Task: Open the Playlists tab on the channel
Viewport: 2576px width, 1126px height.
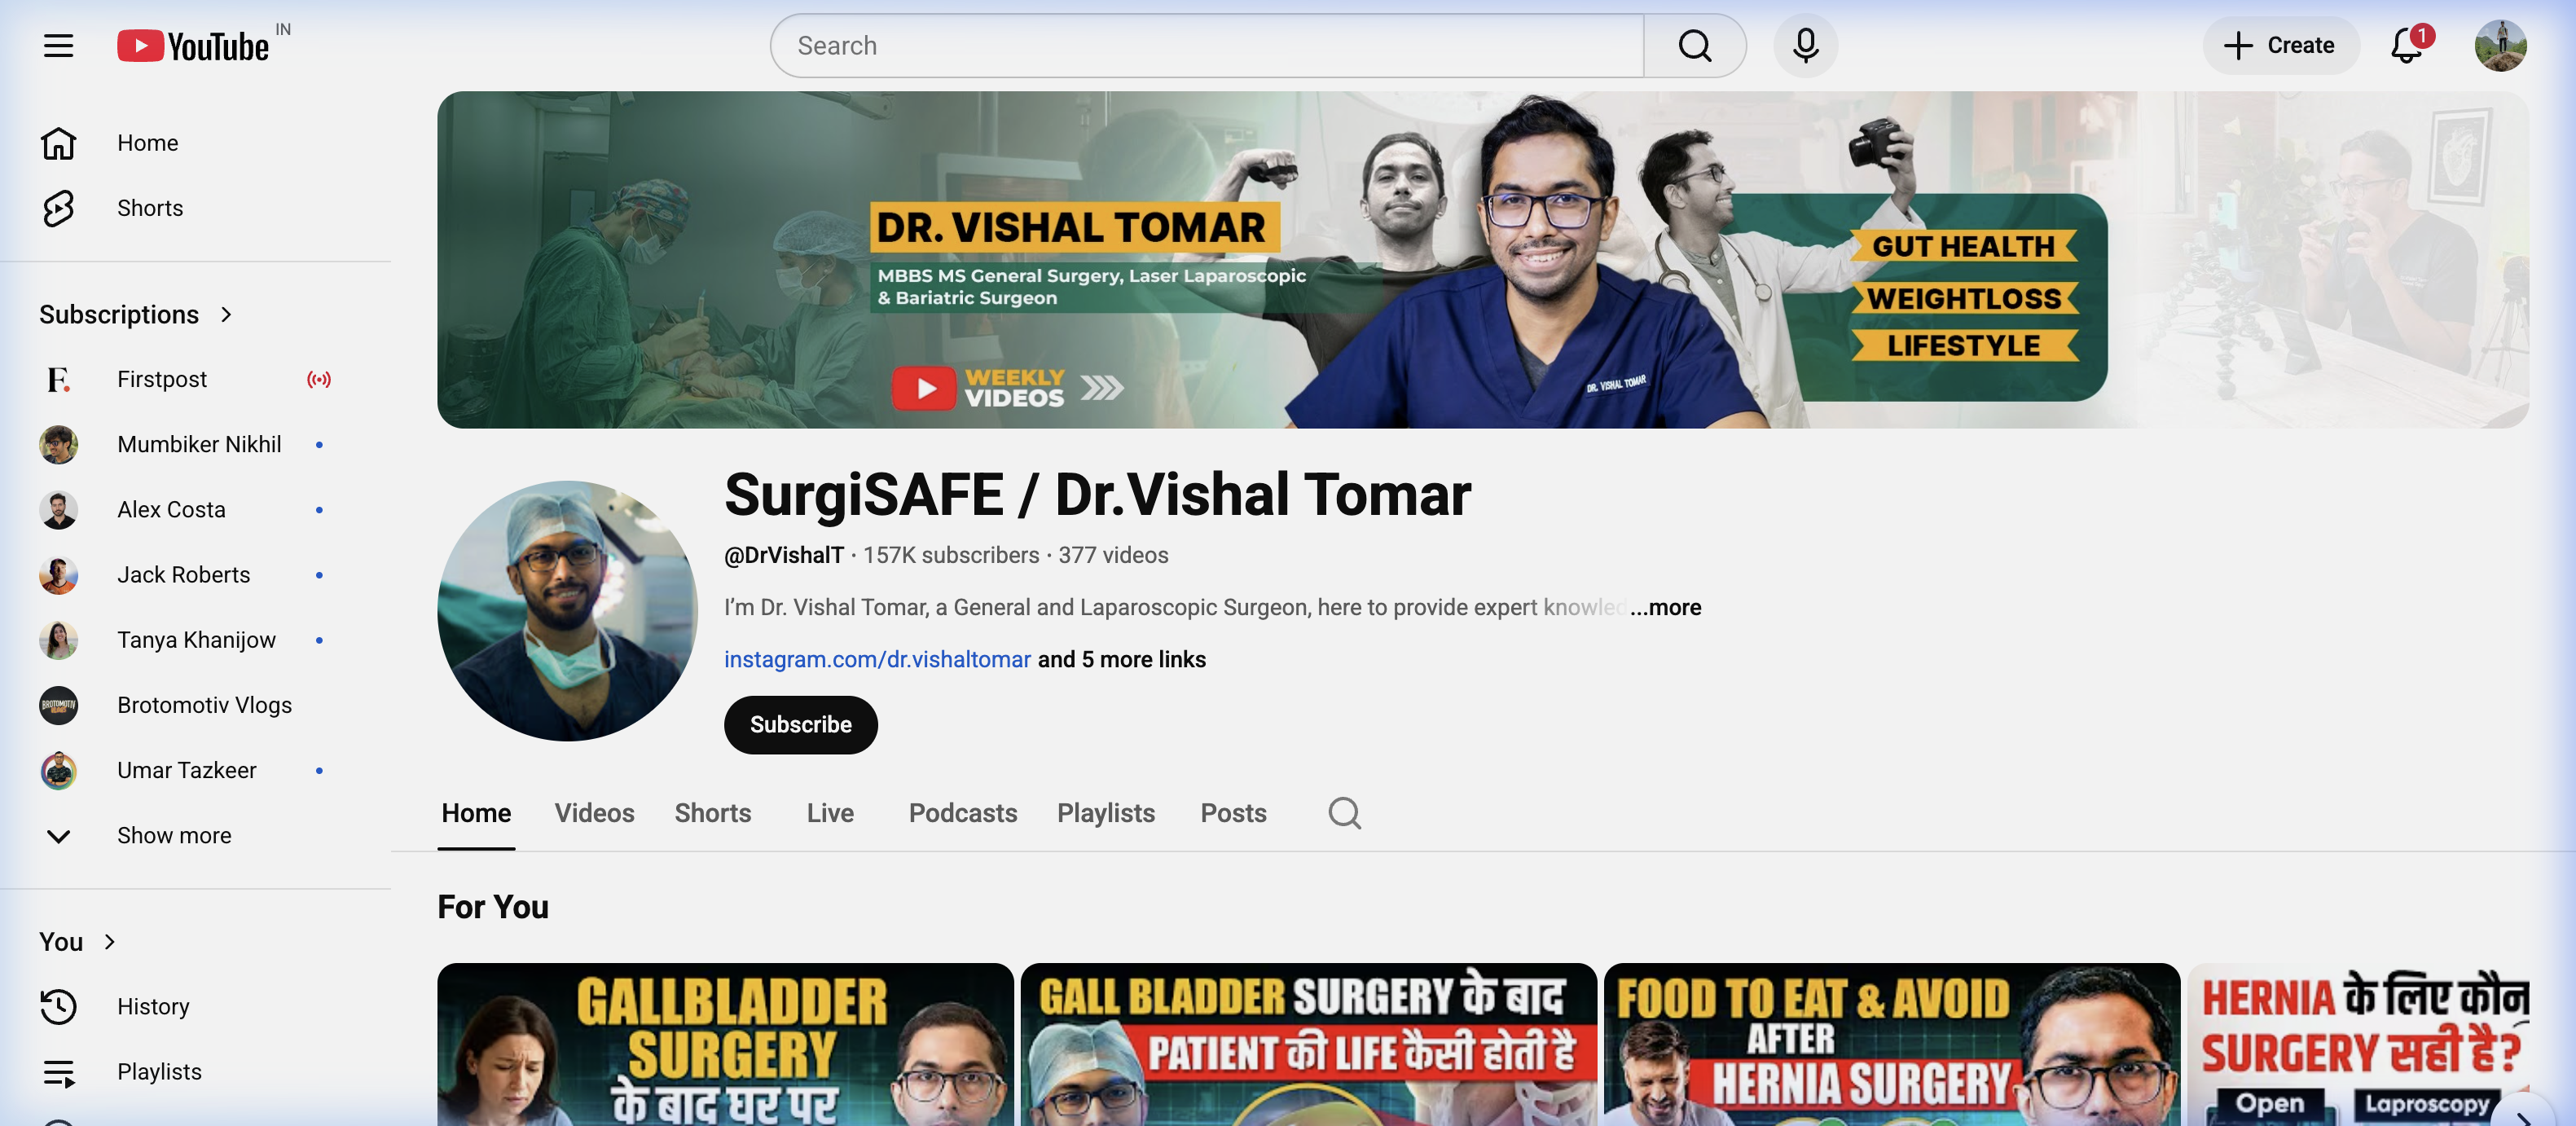Action: [x=1105, y=813]
